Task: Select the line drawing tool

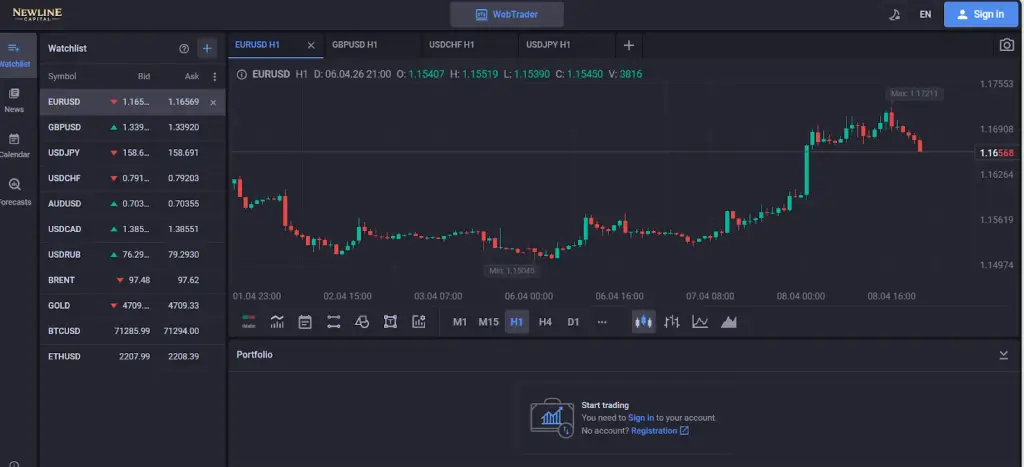Action: tap(334, 322)
